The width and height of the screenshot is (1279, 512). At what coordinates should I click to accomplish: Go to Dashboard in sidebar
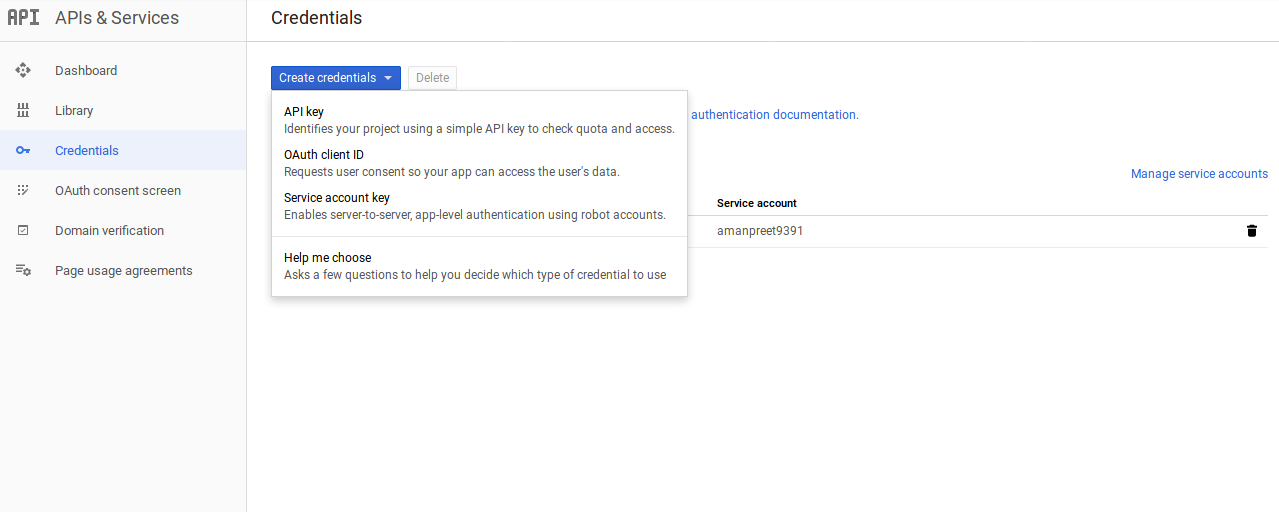tap(86, 71)
